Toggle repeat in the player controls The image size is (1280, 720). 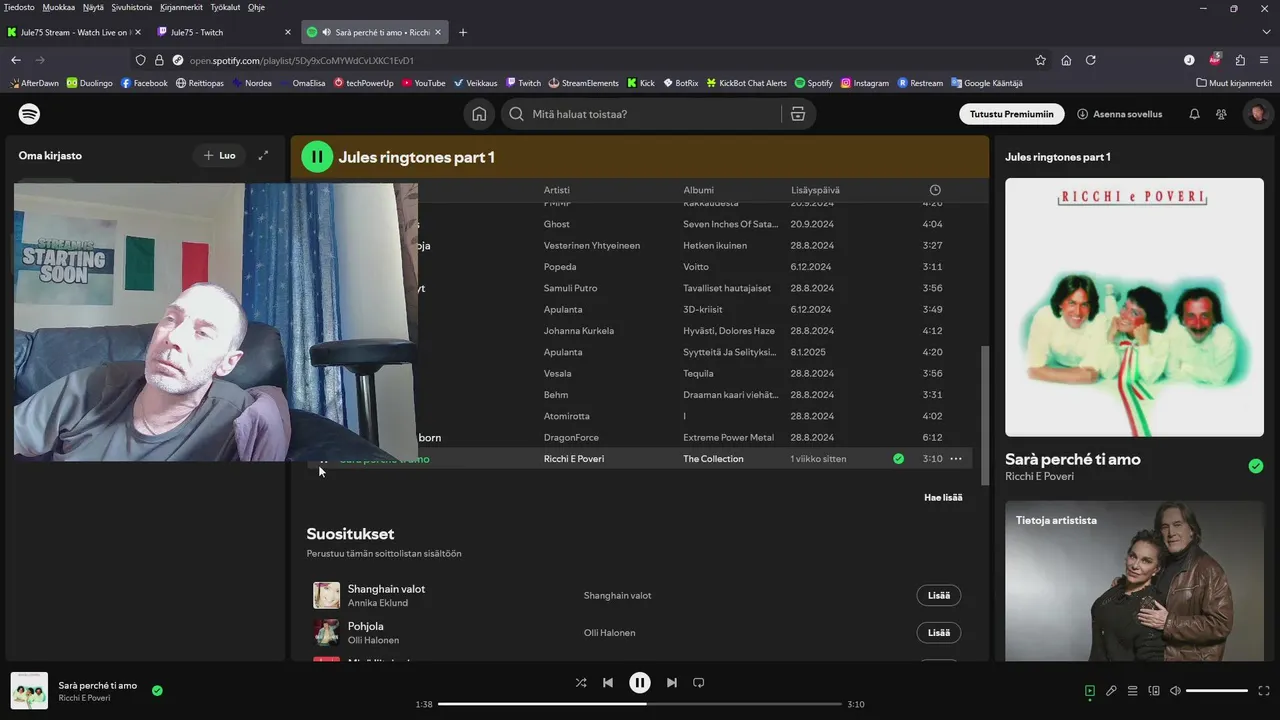pos(699,683)
